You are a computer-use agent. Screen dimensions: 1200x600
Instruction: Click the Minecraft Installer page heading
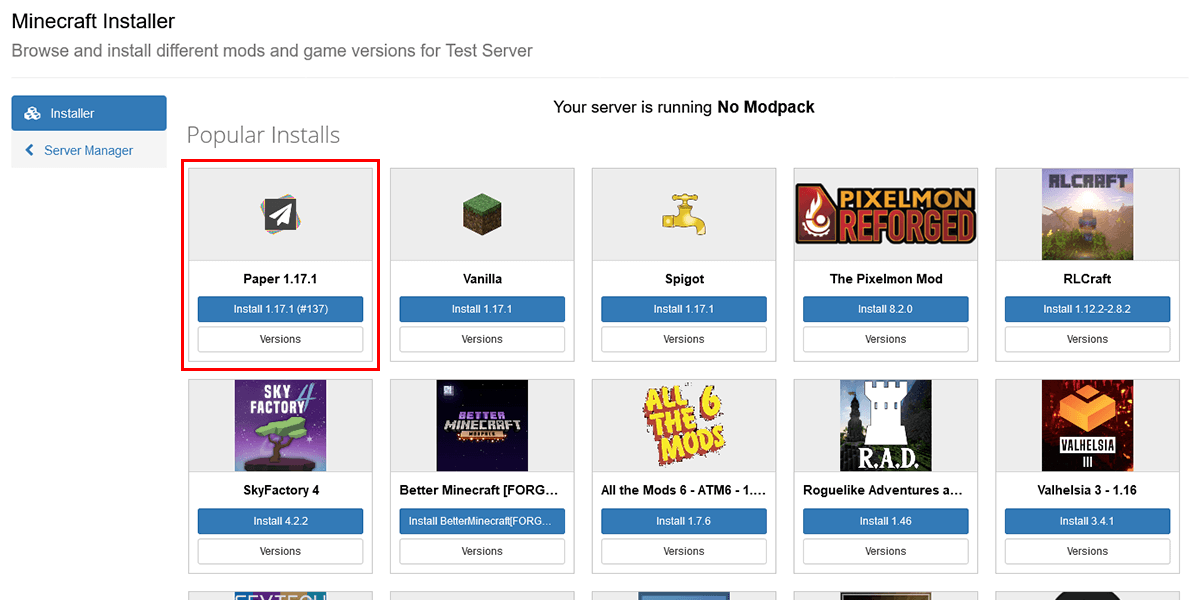93,20
